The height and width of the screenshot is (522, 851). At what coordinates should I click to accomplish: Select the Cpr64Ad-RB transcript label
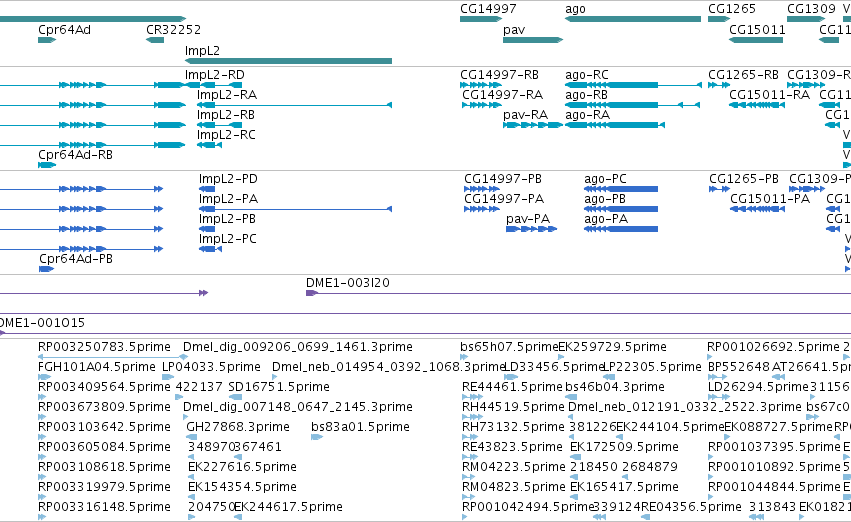[75, 155]
